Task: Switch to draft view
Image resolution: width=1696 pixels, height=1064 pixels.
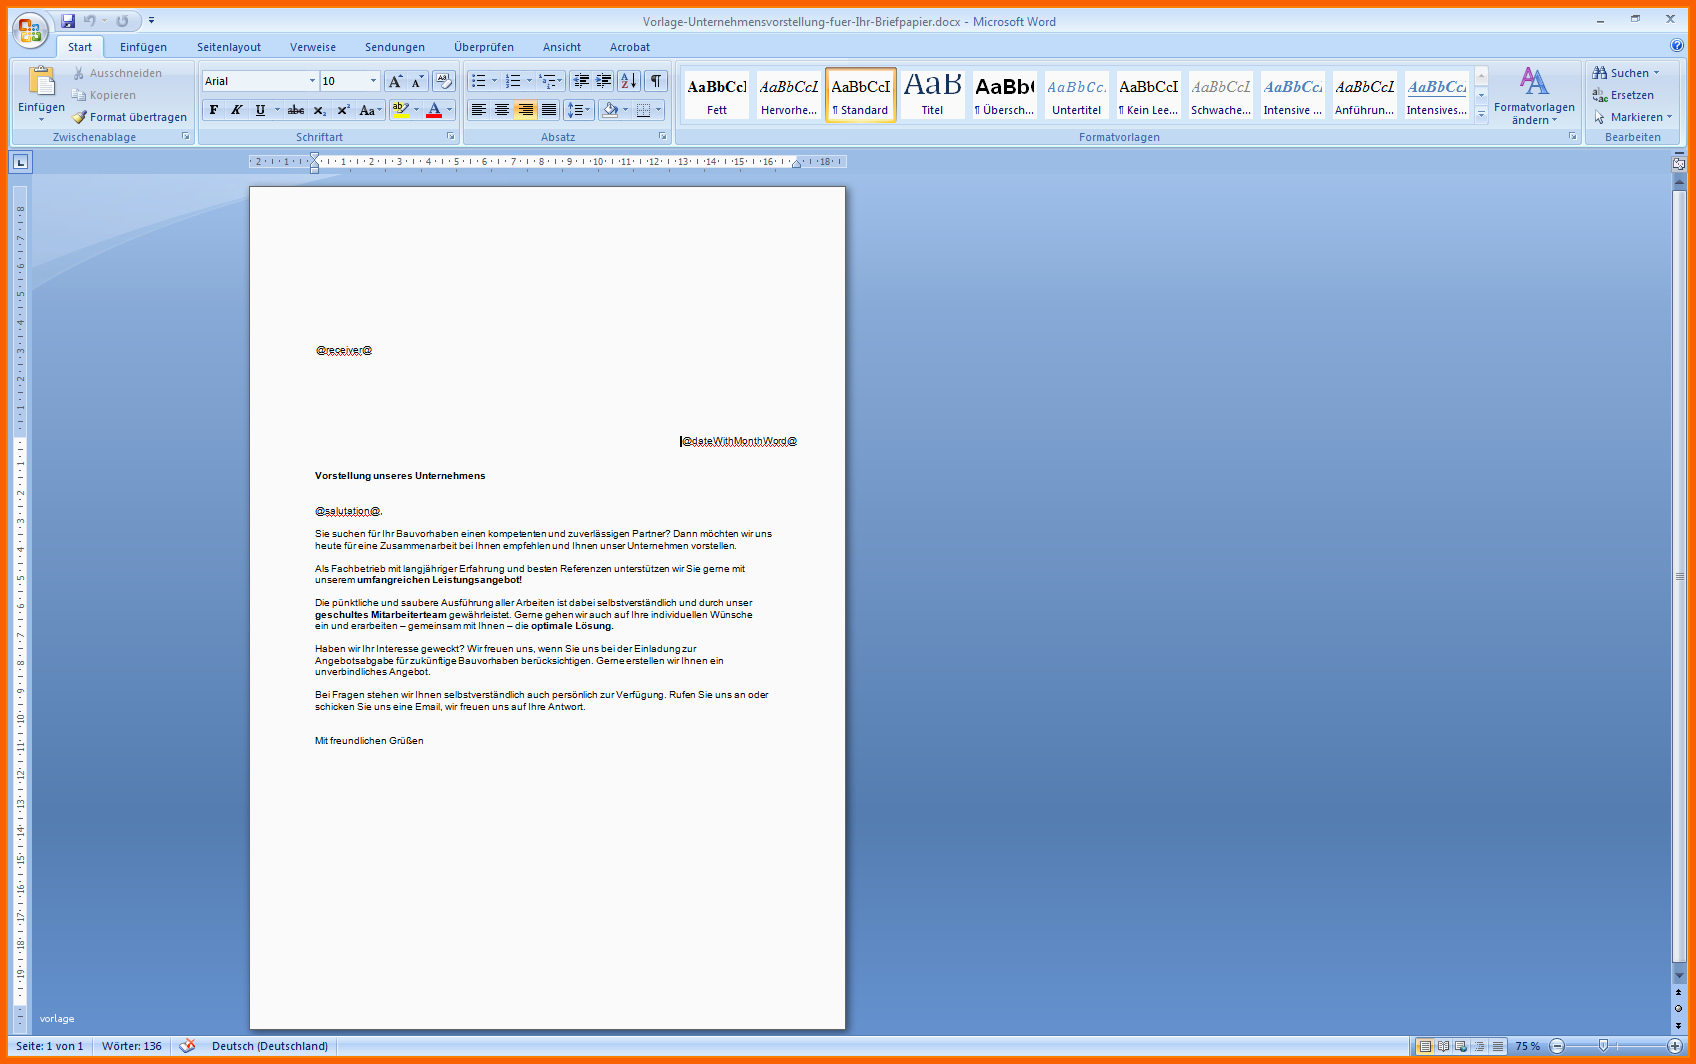Action: [1497, 1046]
